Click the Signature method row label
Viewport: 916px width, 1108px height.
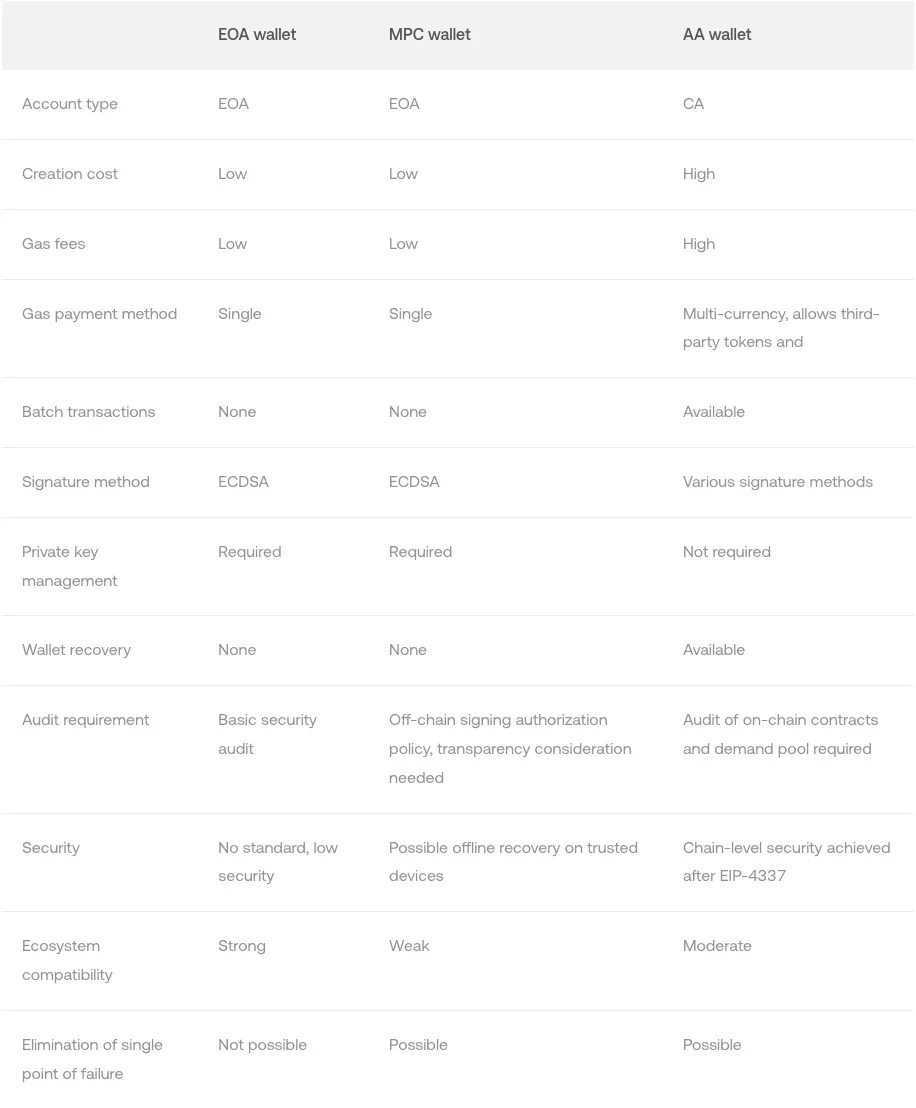tap(86, 482)
